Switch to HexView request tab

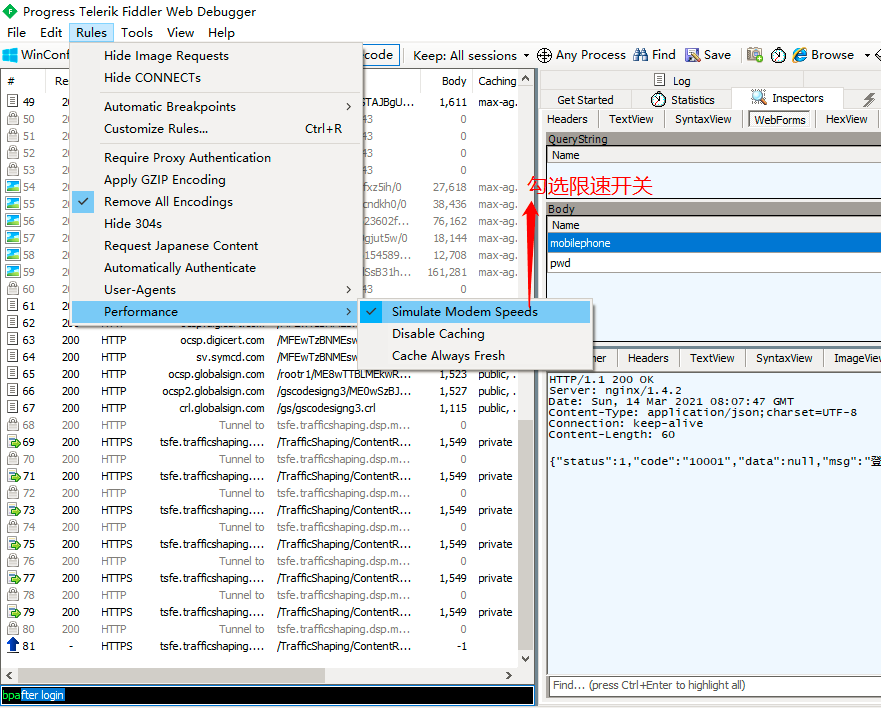(846, 119)
